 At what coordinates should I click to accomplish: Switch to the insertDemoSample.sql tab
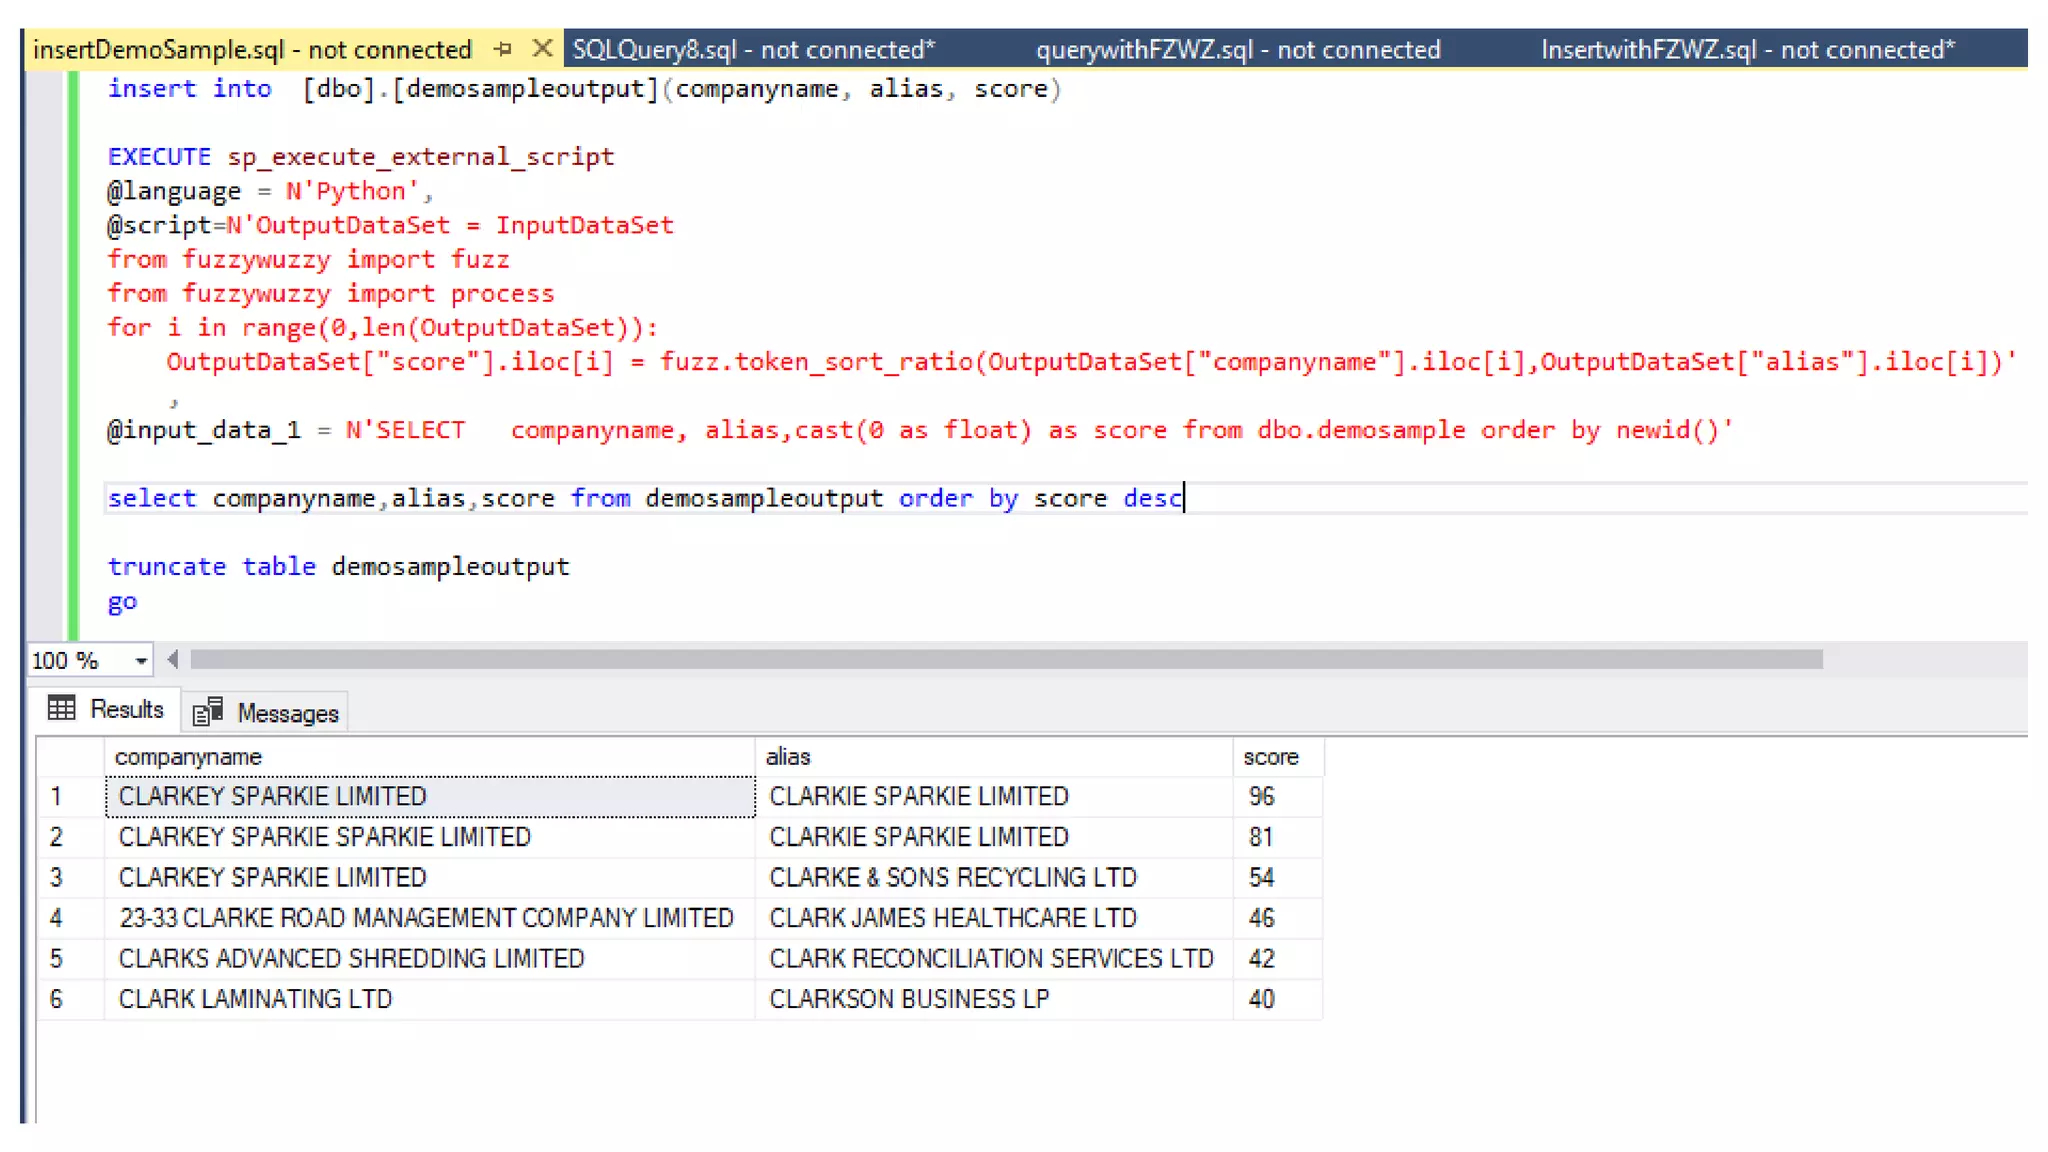tap(252, 49)
